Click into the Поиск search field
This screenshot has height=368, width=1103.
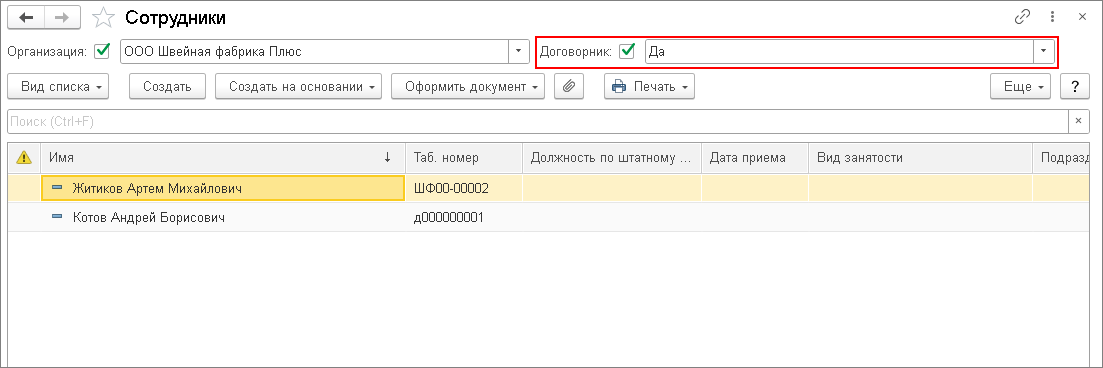[538, 122]
